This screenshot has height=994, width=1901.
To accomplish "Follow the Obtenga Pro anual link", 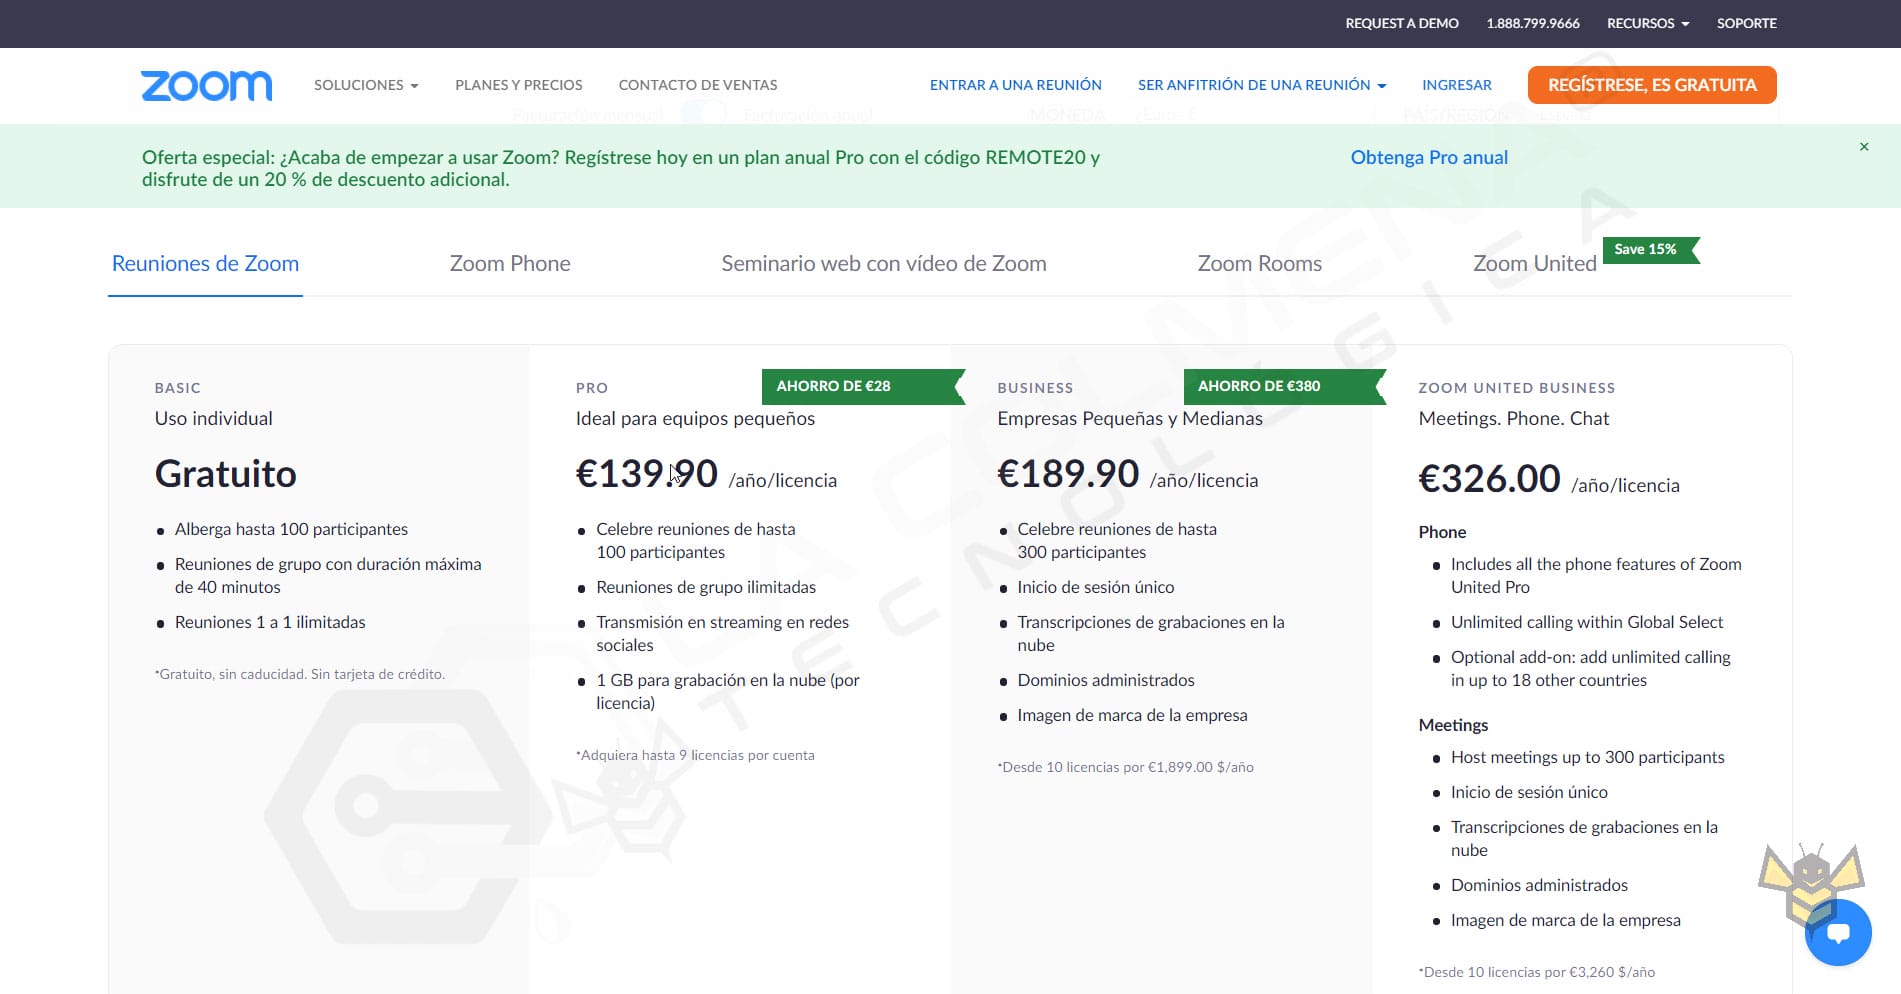I will point(1428,158).
